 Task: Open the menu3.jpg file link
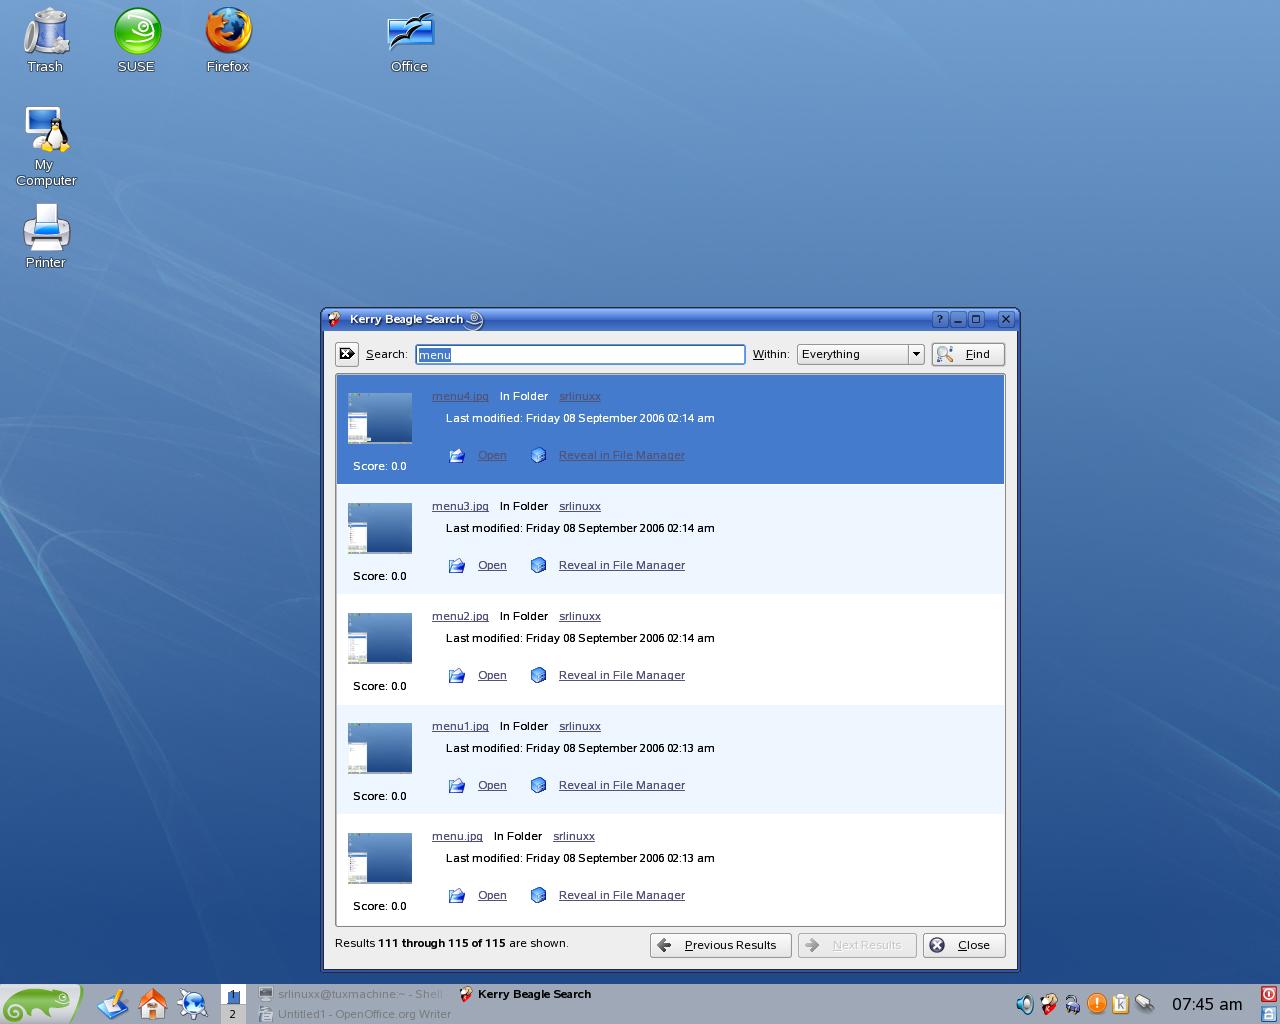(460, 506)
